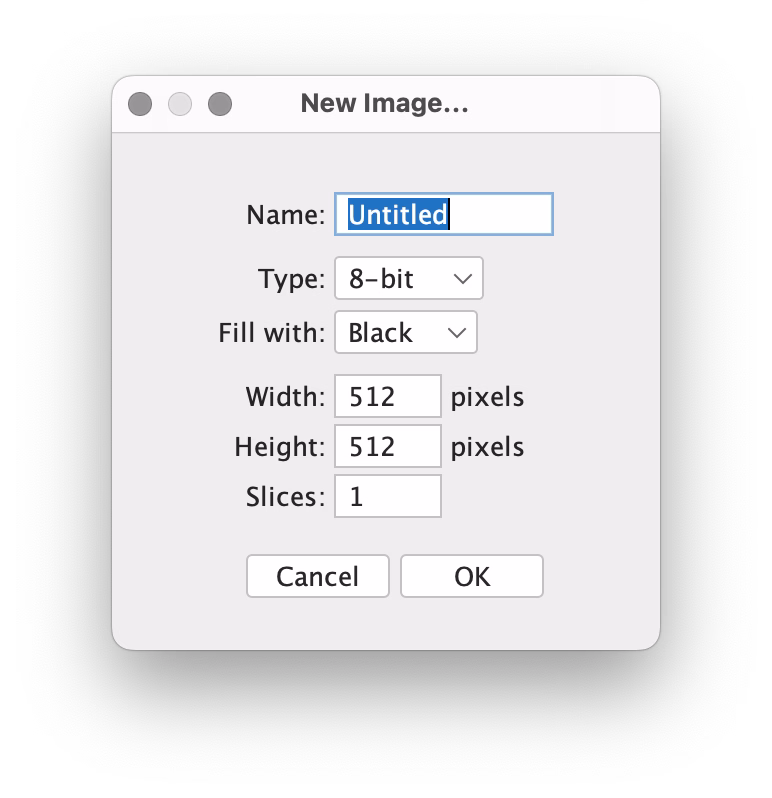Open the Type dropdown showing 8-bit
Image resolution: width=772 pixels, height=798 pixels.
click(408, 279)
